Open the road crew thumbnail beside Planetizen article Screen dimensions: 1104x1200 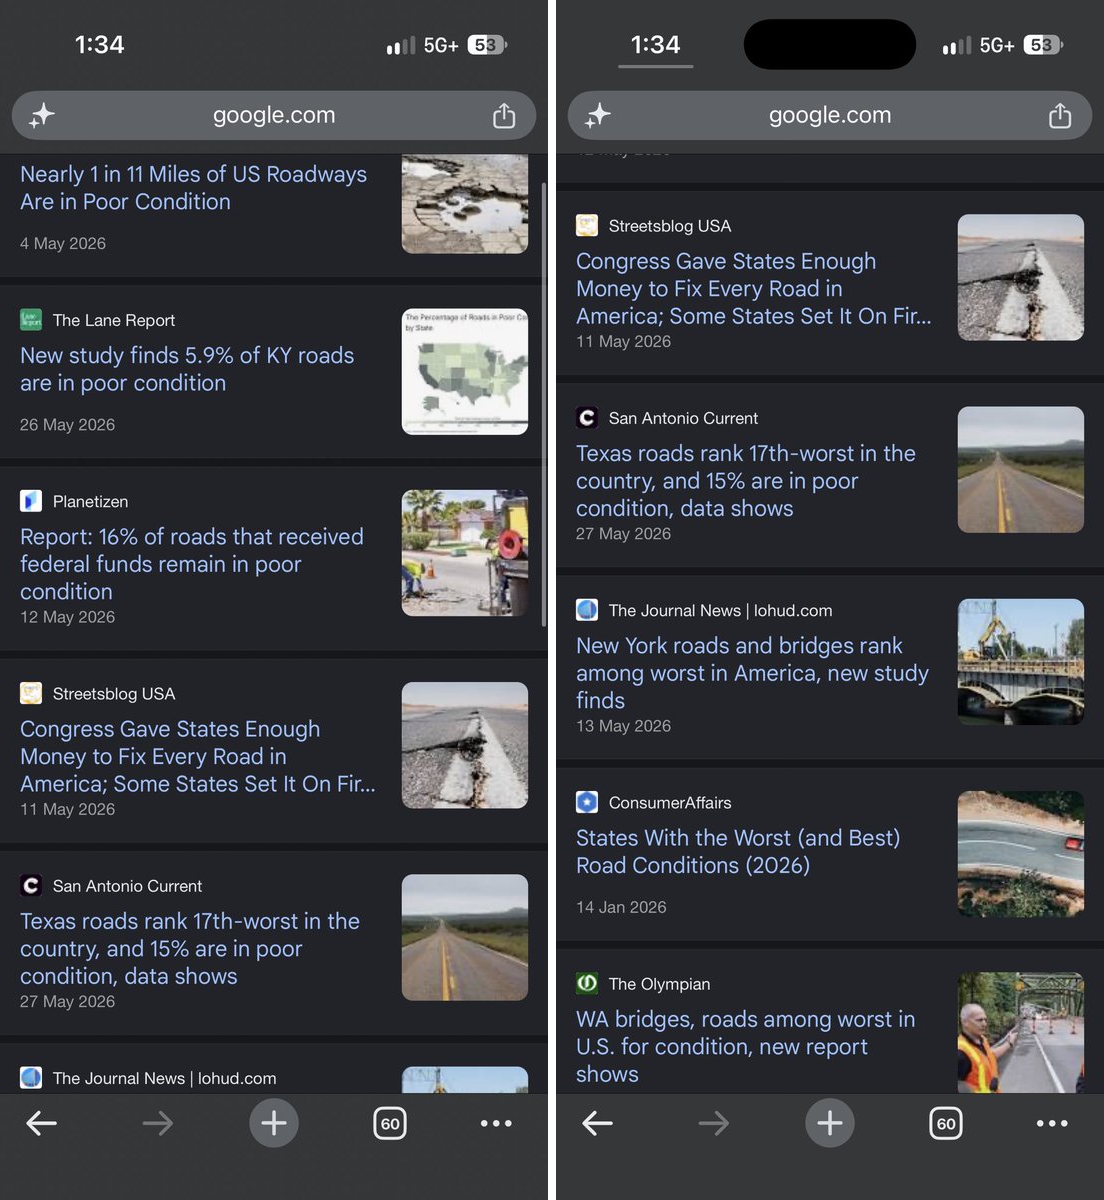(x=465, y=553)
